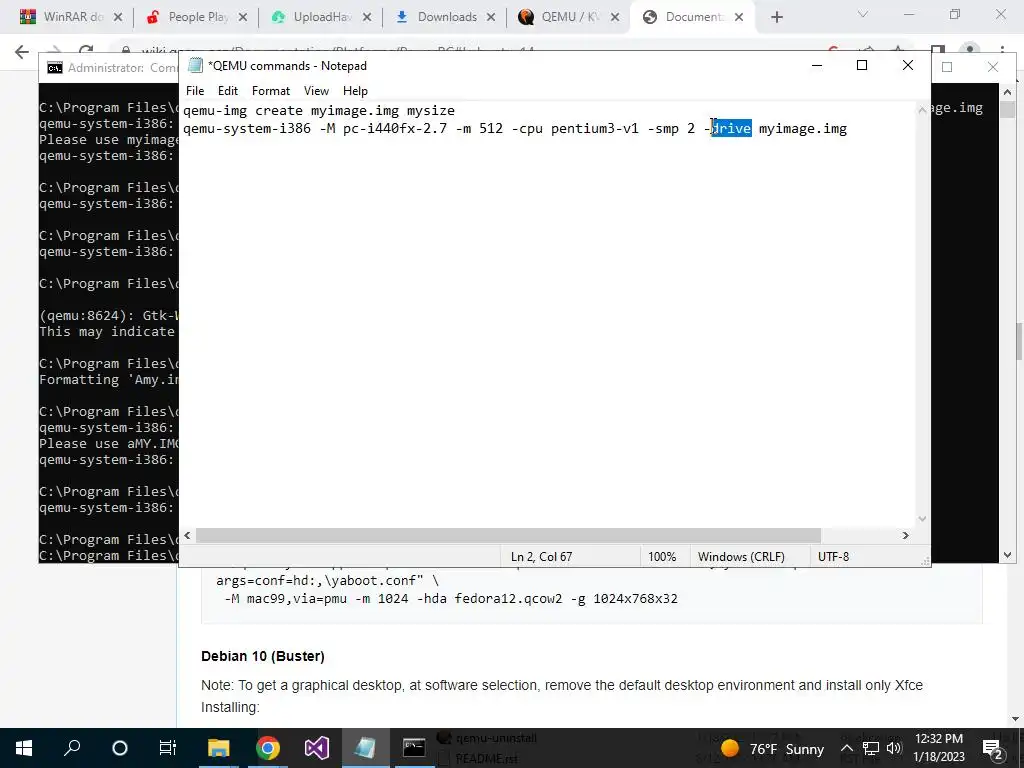Close the Command Prompt window
This screenshot has width=1024, height=768.
(x=993, y=67)
